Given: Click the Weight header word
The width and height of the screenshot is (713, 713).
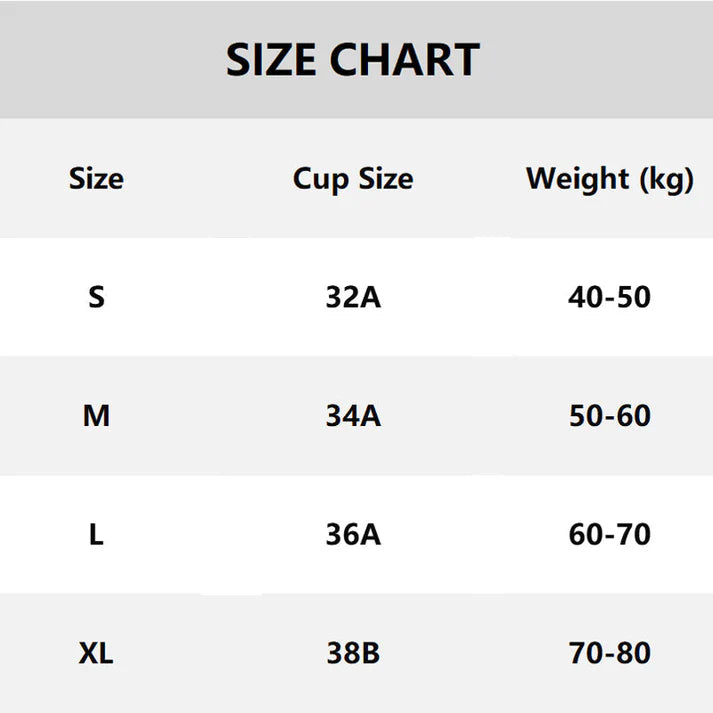Looking at the screenshot, I should pos(578,179).
